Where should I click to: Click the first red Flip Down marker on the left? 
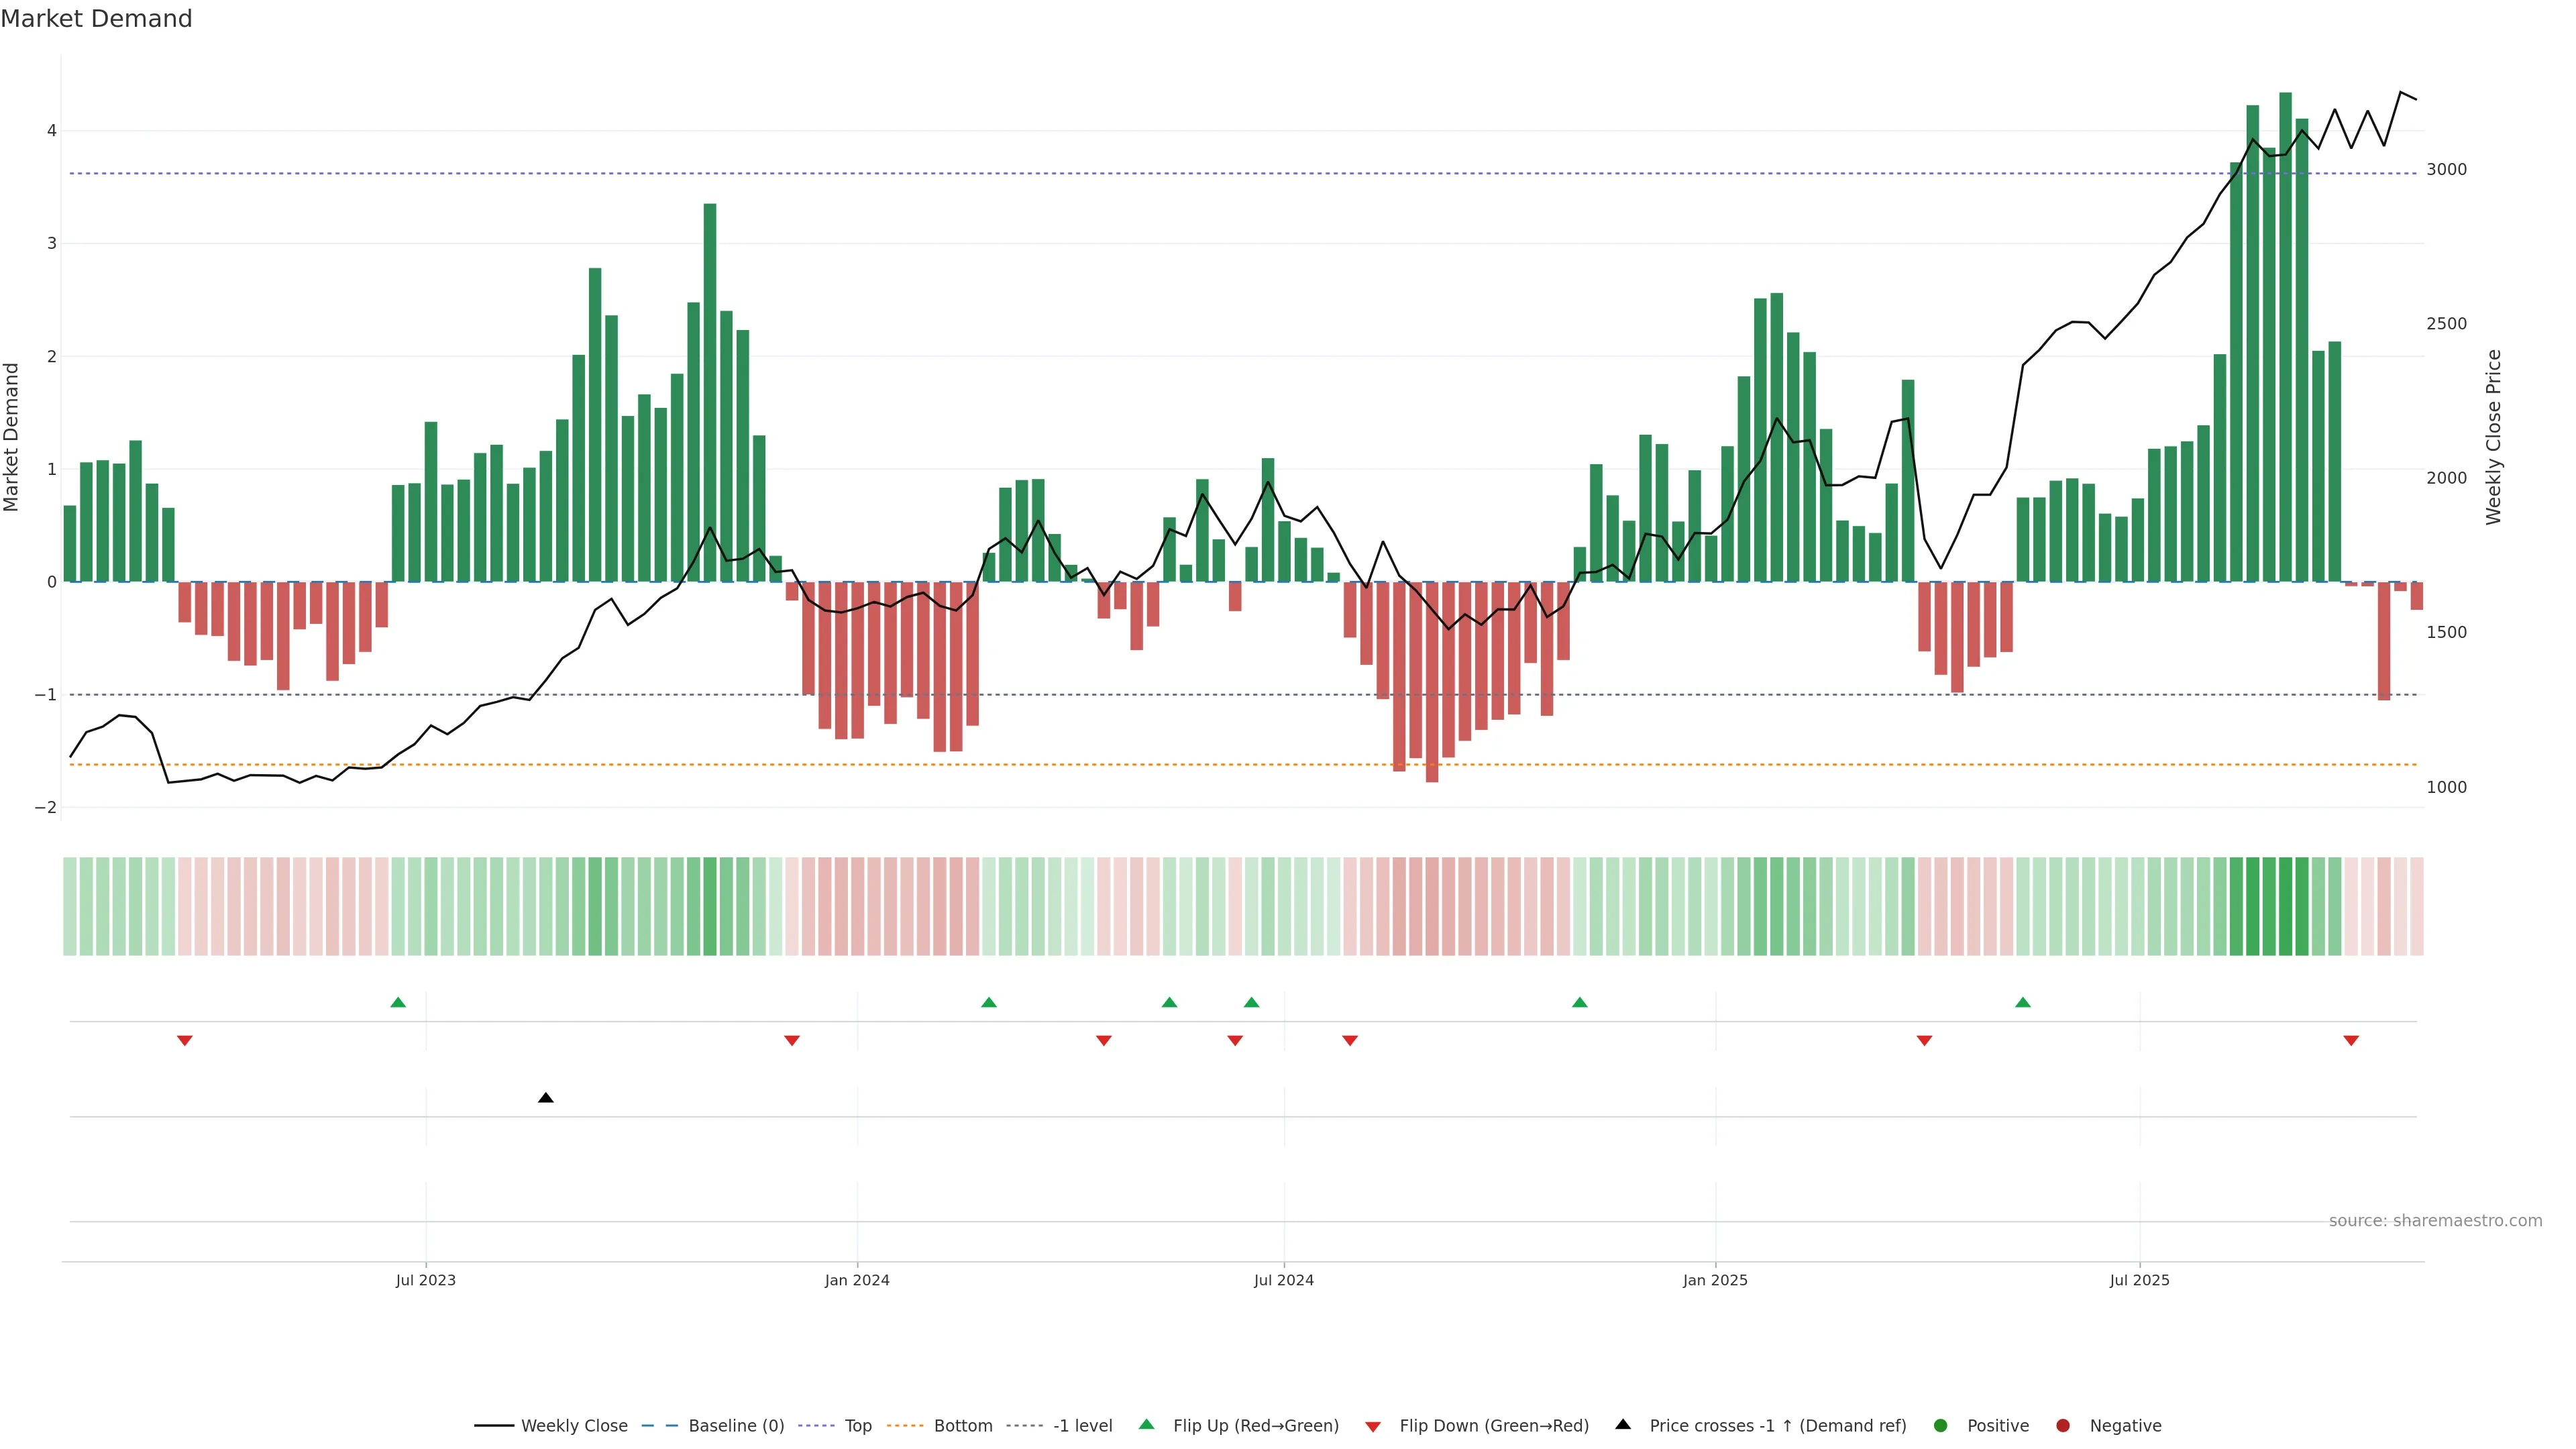point(184,1041)
